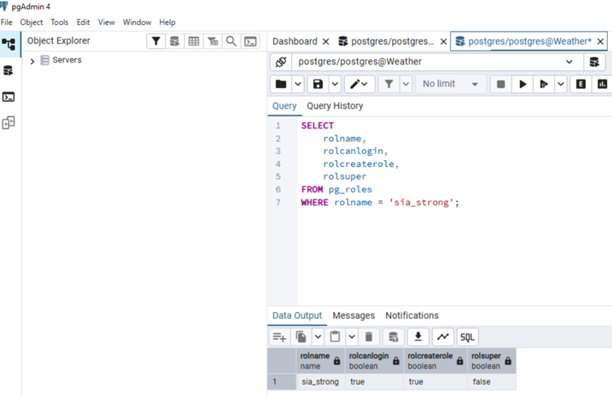Open the dropdown arrow next to Filter

click(x=406, y=84)
